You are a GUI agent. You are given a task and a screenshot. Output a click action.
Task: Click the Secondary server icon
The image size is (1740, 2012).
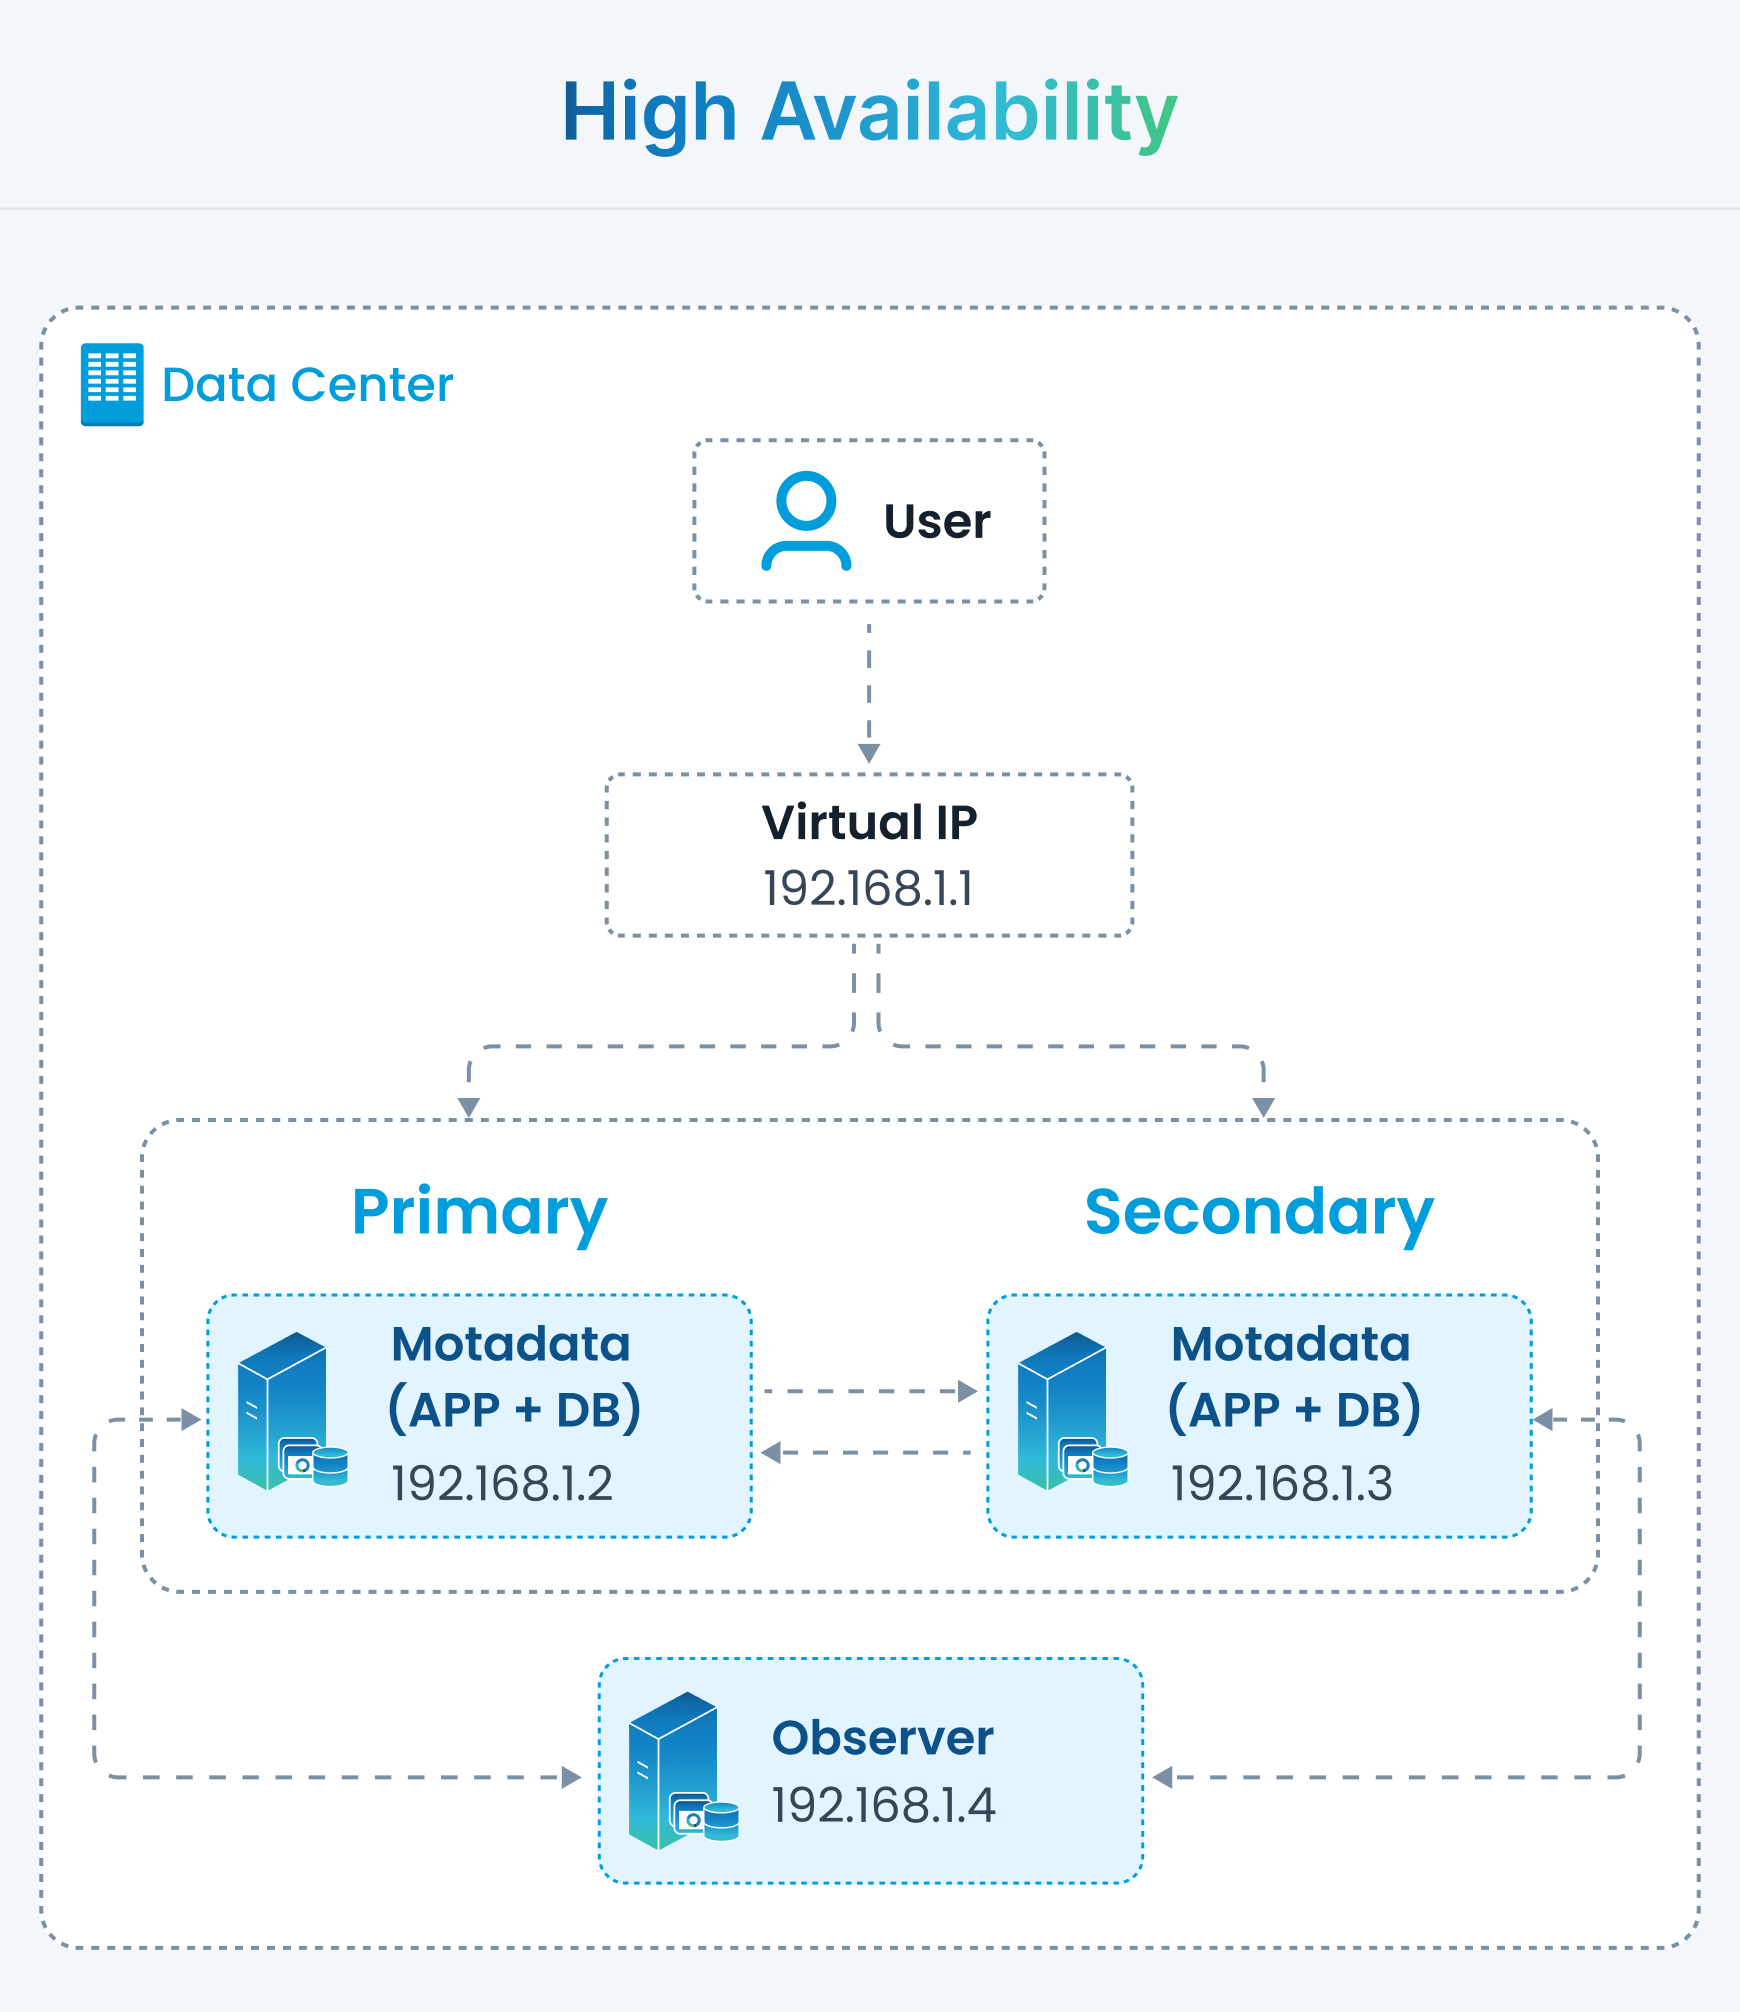coord(1073,1411)
